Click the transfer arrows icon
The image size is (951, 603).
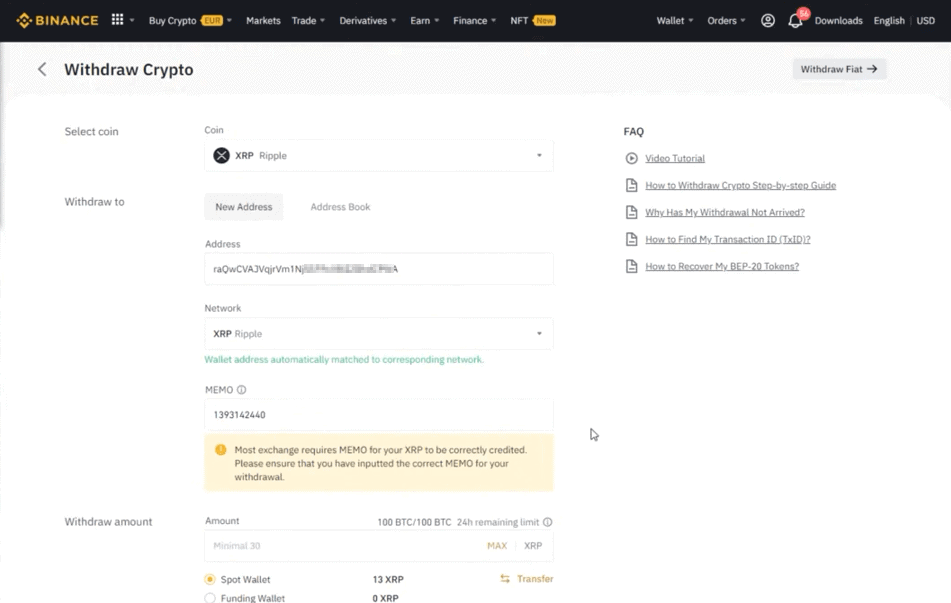pyautogui.click(x=505, y=579)
